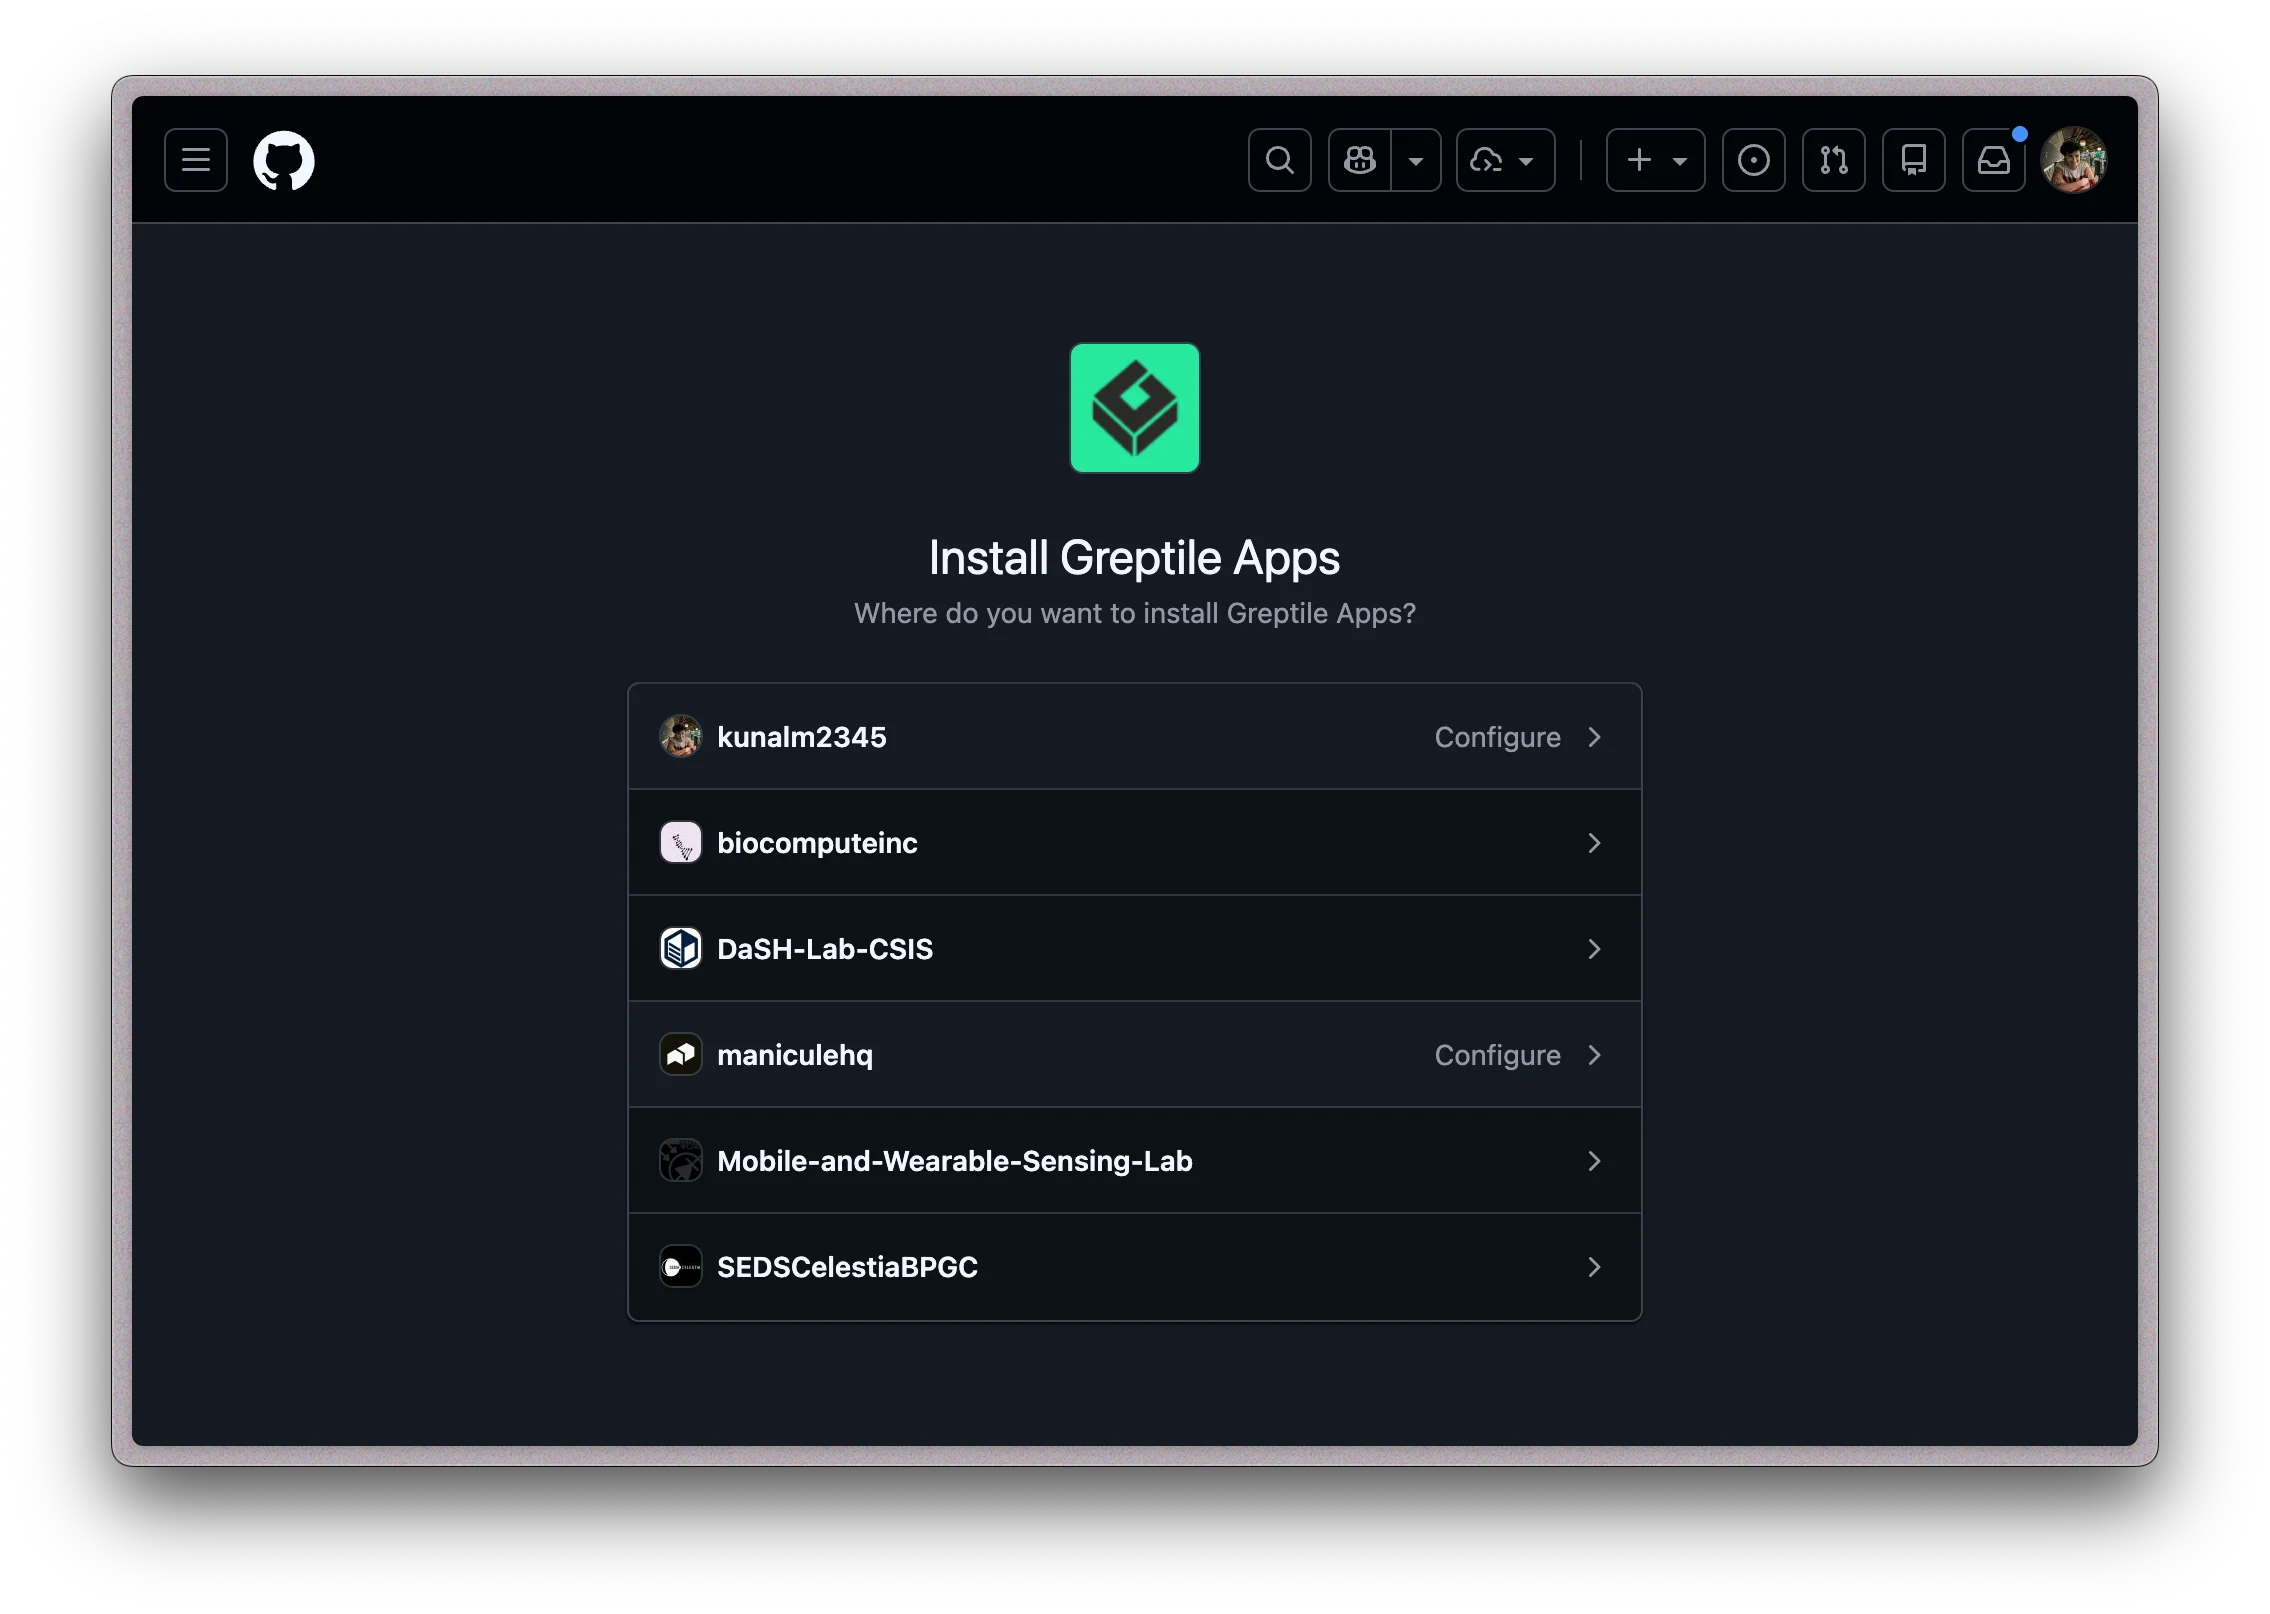Expand the Copilot dropdown arrow
2270x1614 pixels.
coord(1416,160)
